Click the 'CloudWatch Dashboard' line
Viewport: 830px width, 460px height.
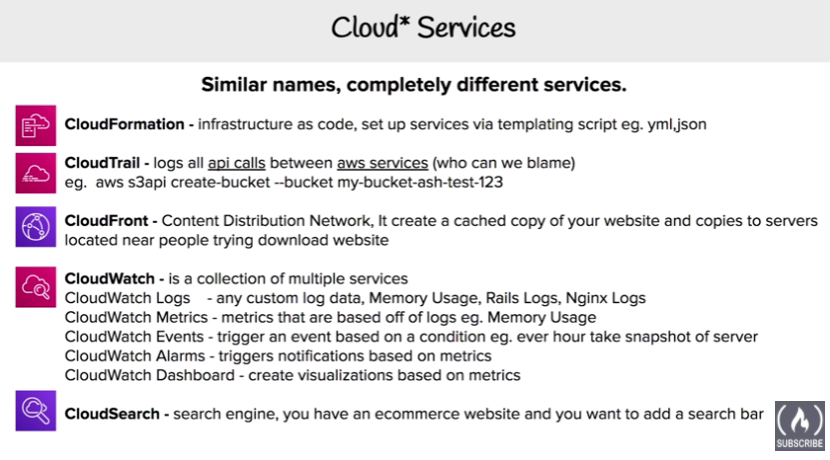pyautogui.click(x=293, y=375)
